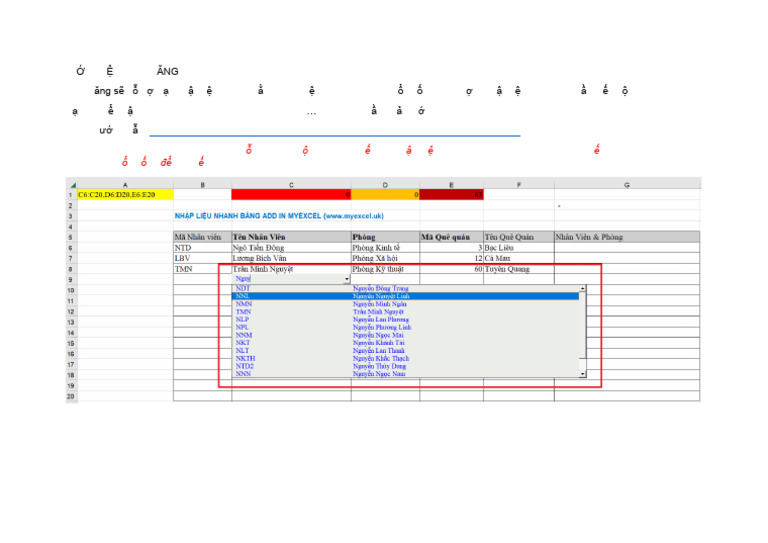This screenshot has height=543, width=768.
Task: Select the NLT Nguyễn Lan Thanh entry
Action: tap(406, 351)
